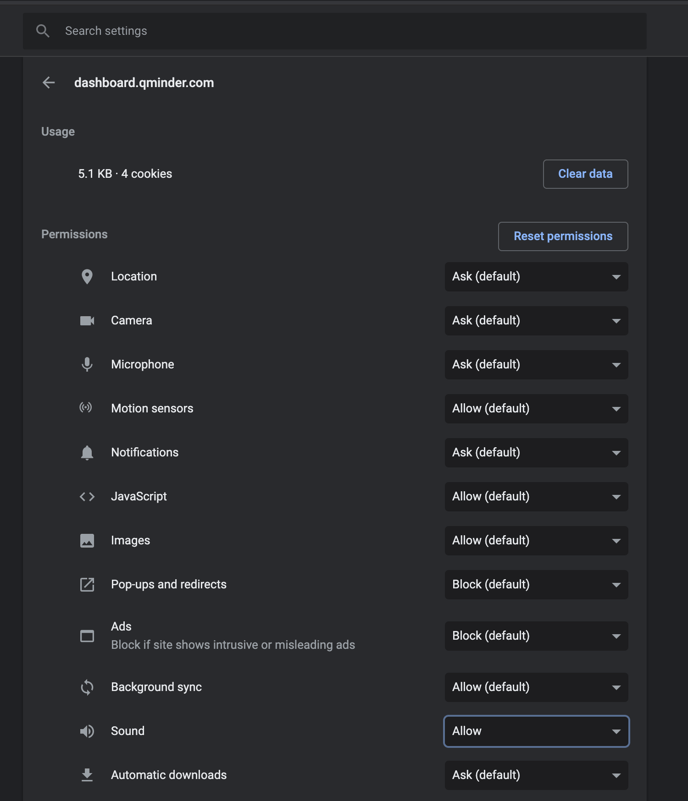Click the Notifications label text
Screen dimensions: 688x801
click(145, 452)
